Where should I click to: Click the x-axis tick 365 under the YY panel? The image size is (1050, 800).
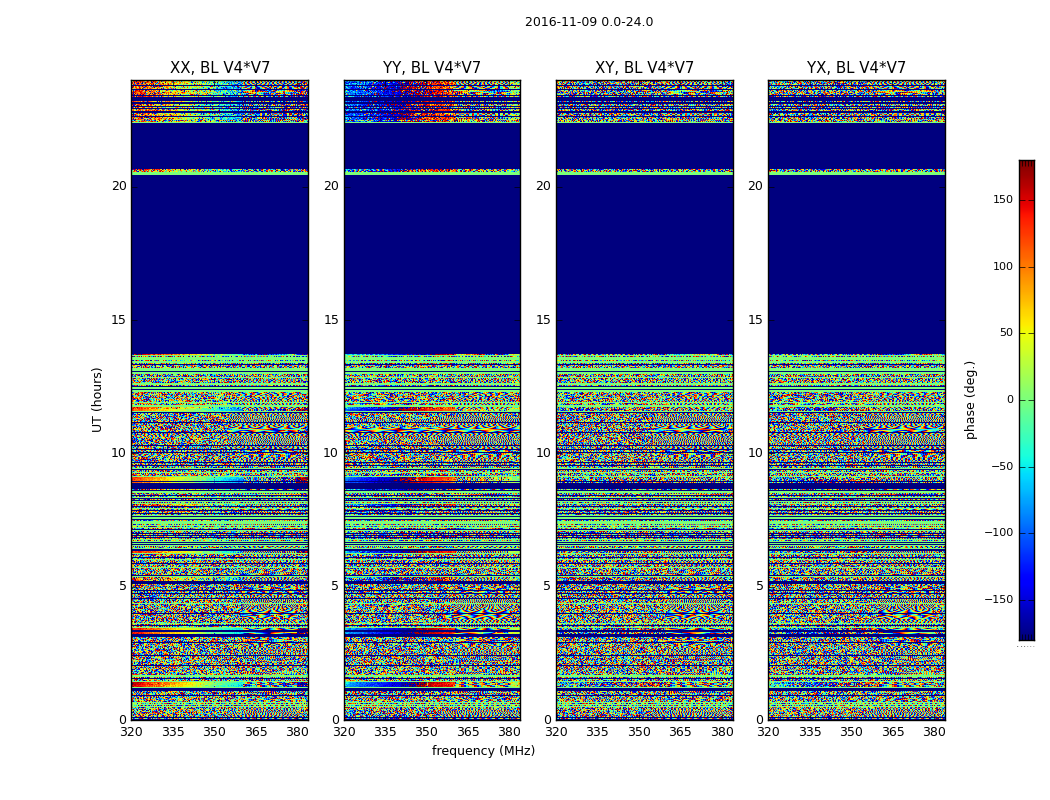pyautogui.click(x=468, y=732)
